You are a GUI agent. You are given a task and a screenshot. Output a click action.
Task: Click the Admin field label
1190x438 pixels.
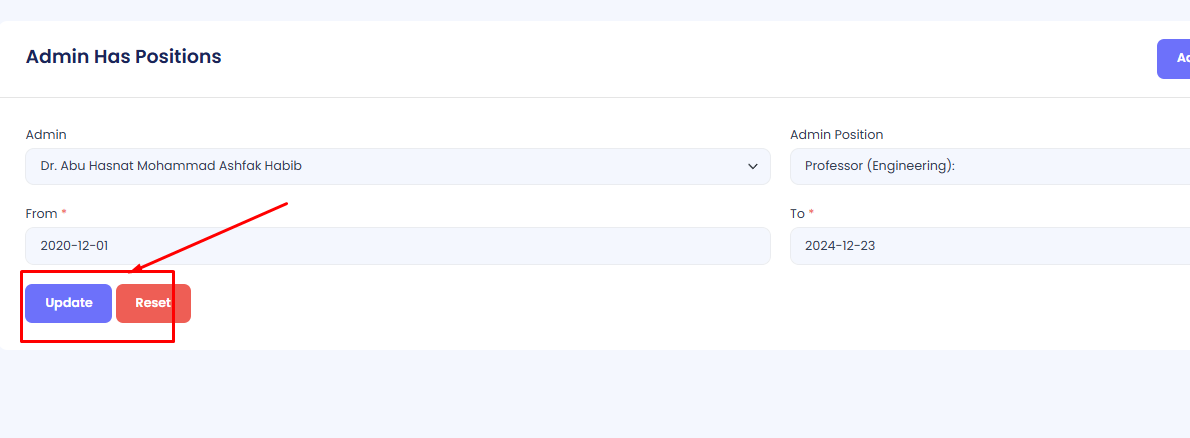tap(46, 135)
